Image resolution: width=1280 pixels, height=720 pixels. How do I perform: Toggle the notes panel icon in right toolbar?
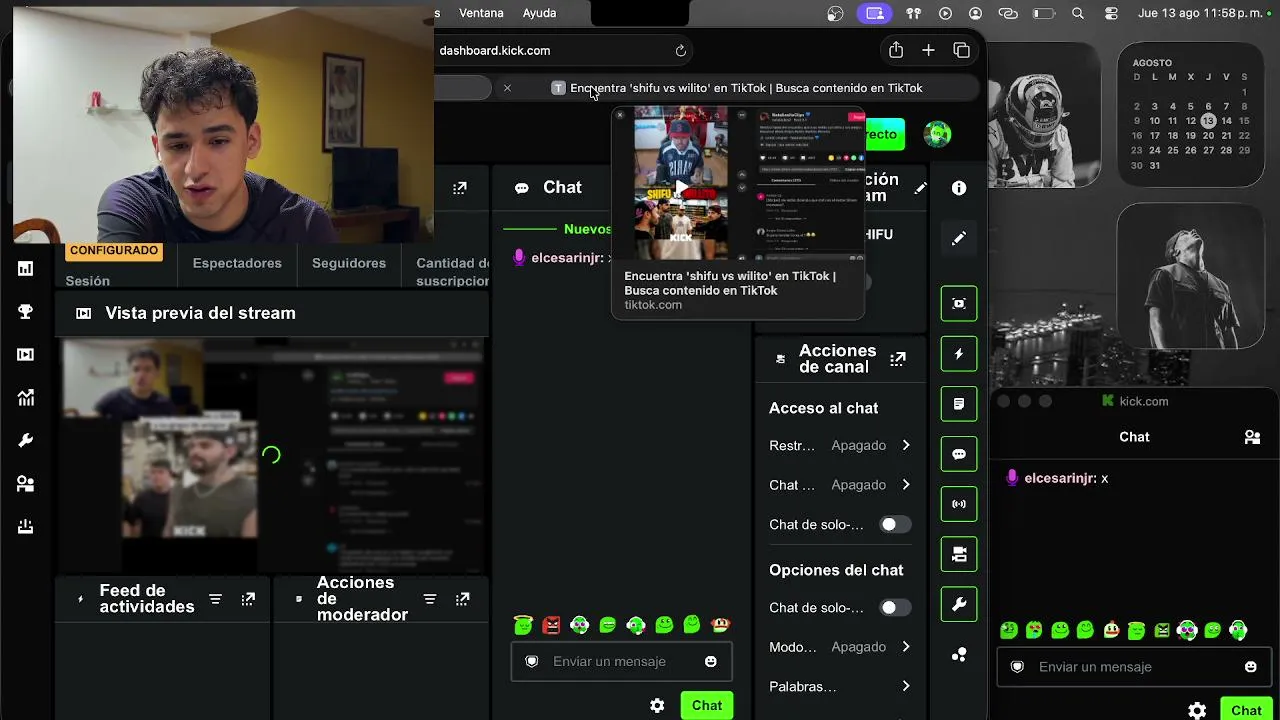point(959,404)
